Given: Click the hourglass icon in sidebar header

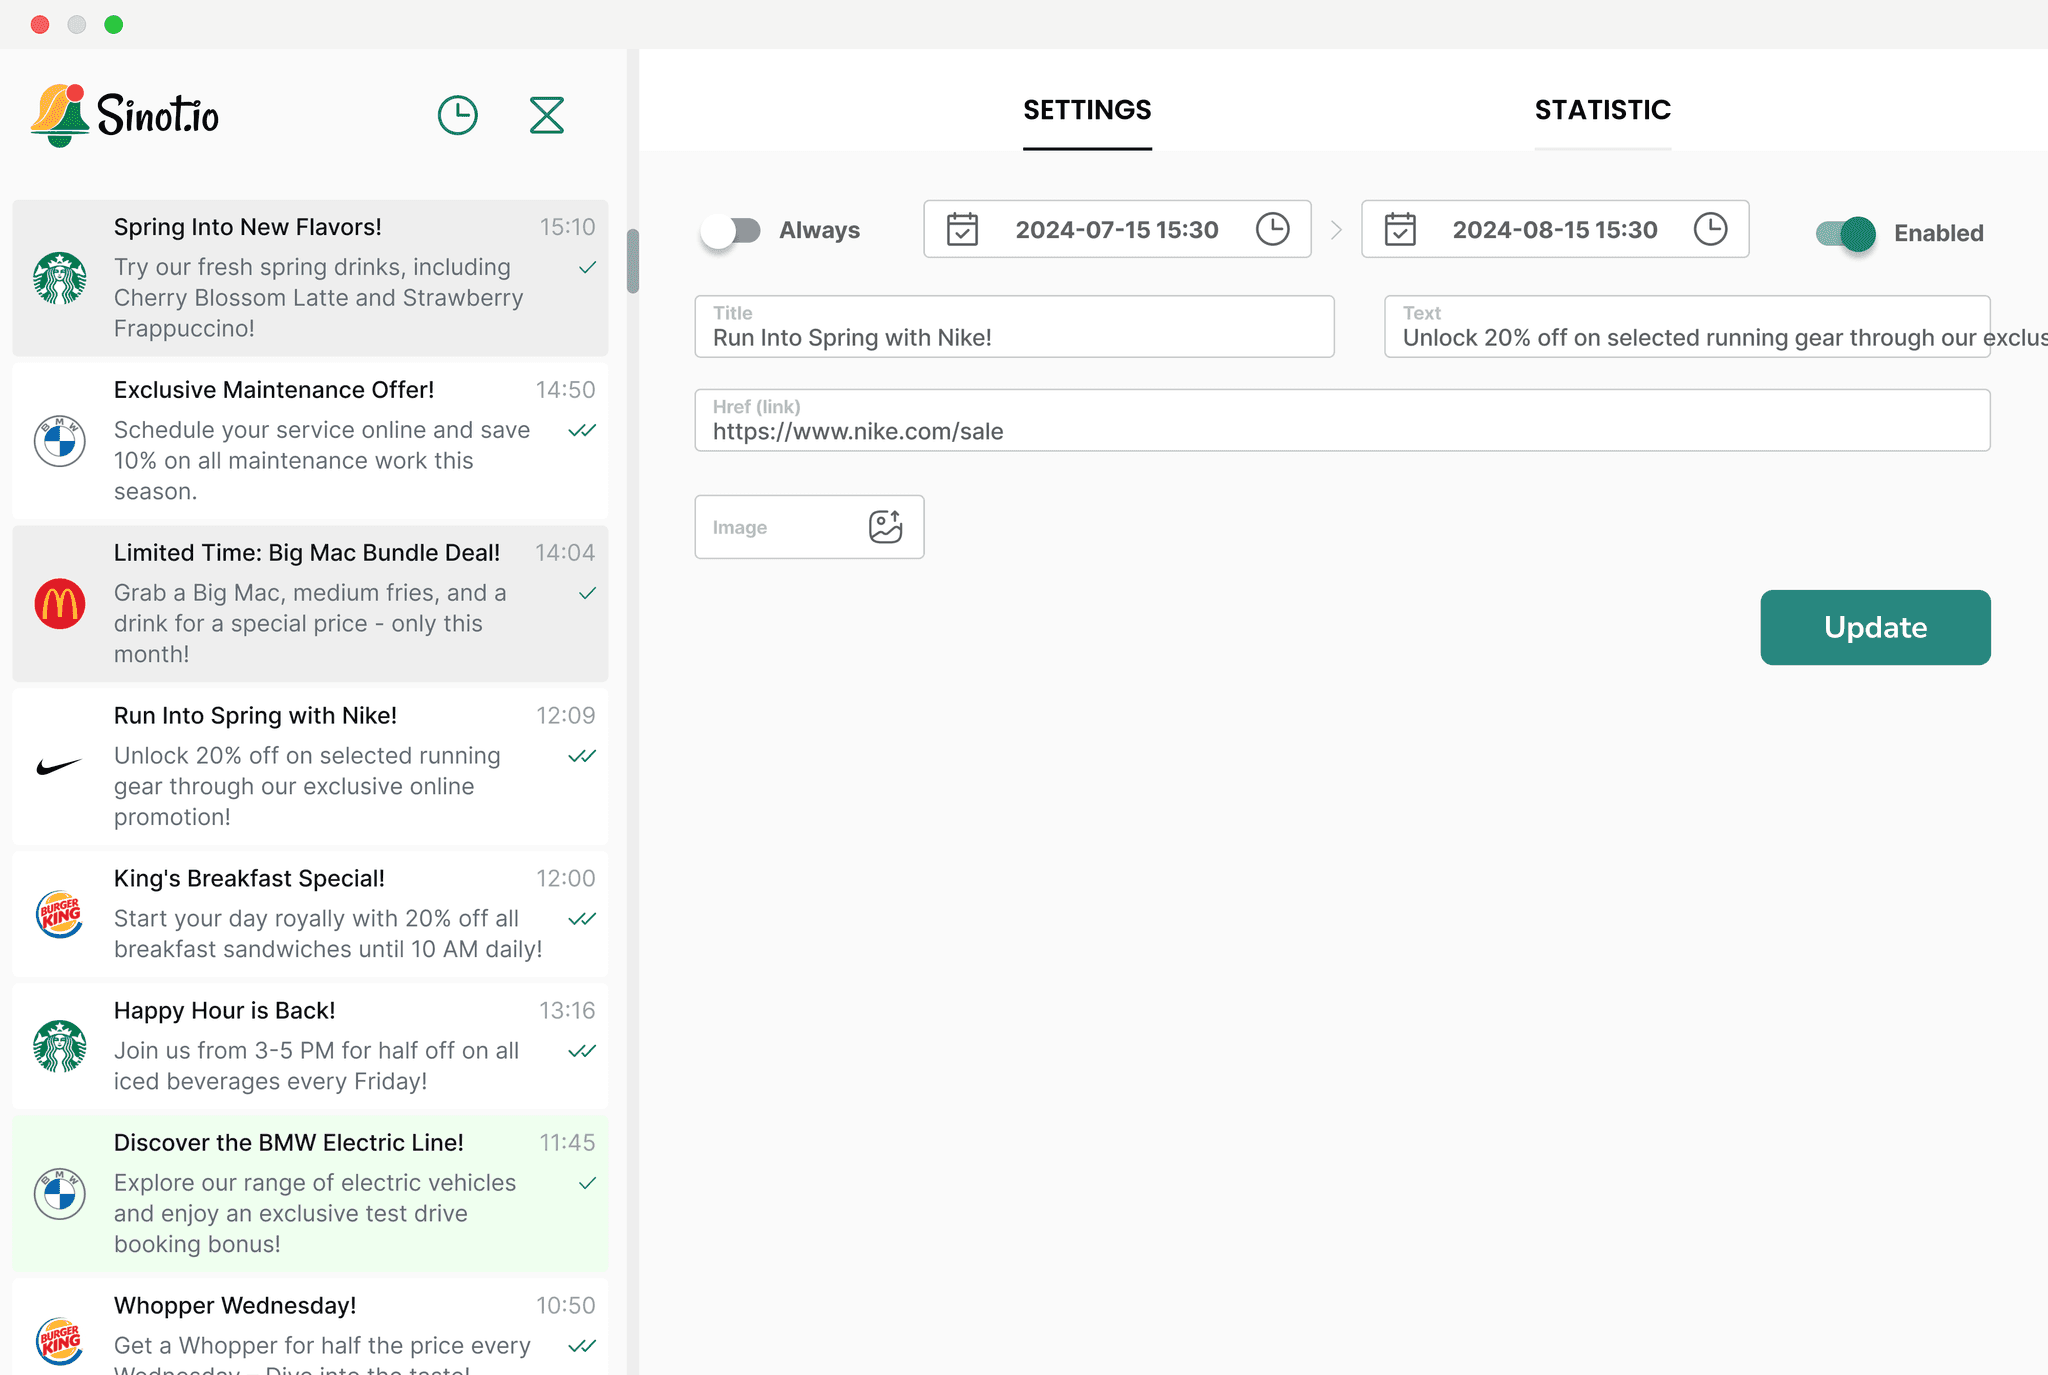Looking at the screenshot, I should [x=546, y=115].
